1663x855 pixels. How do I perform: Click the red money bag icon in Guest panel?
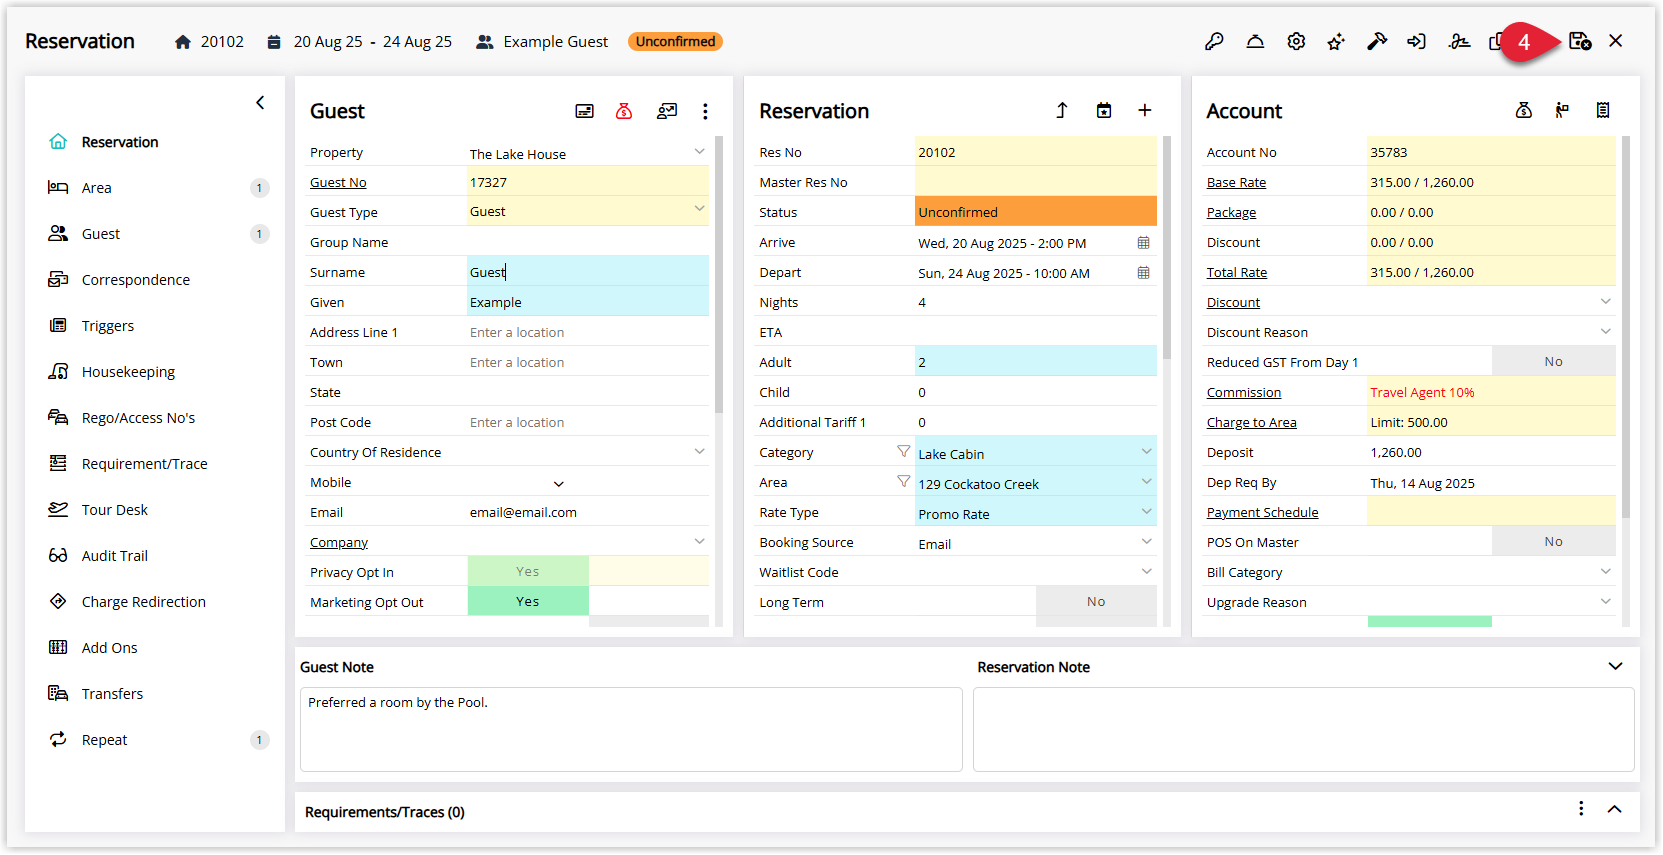[x=624, y=111]
